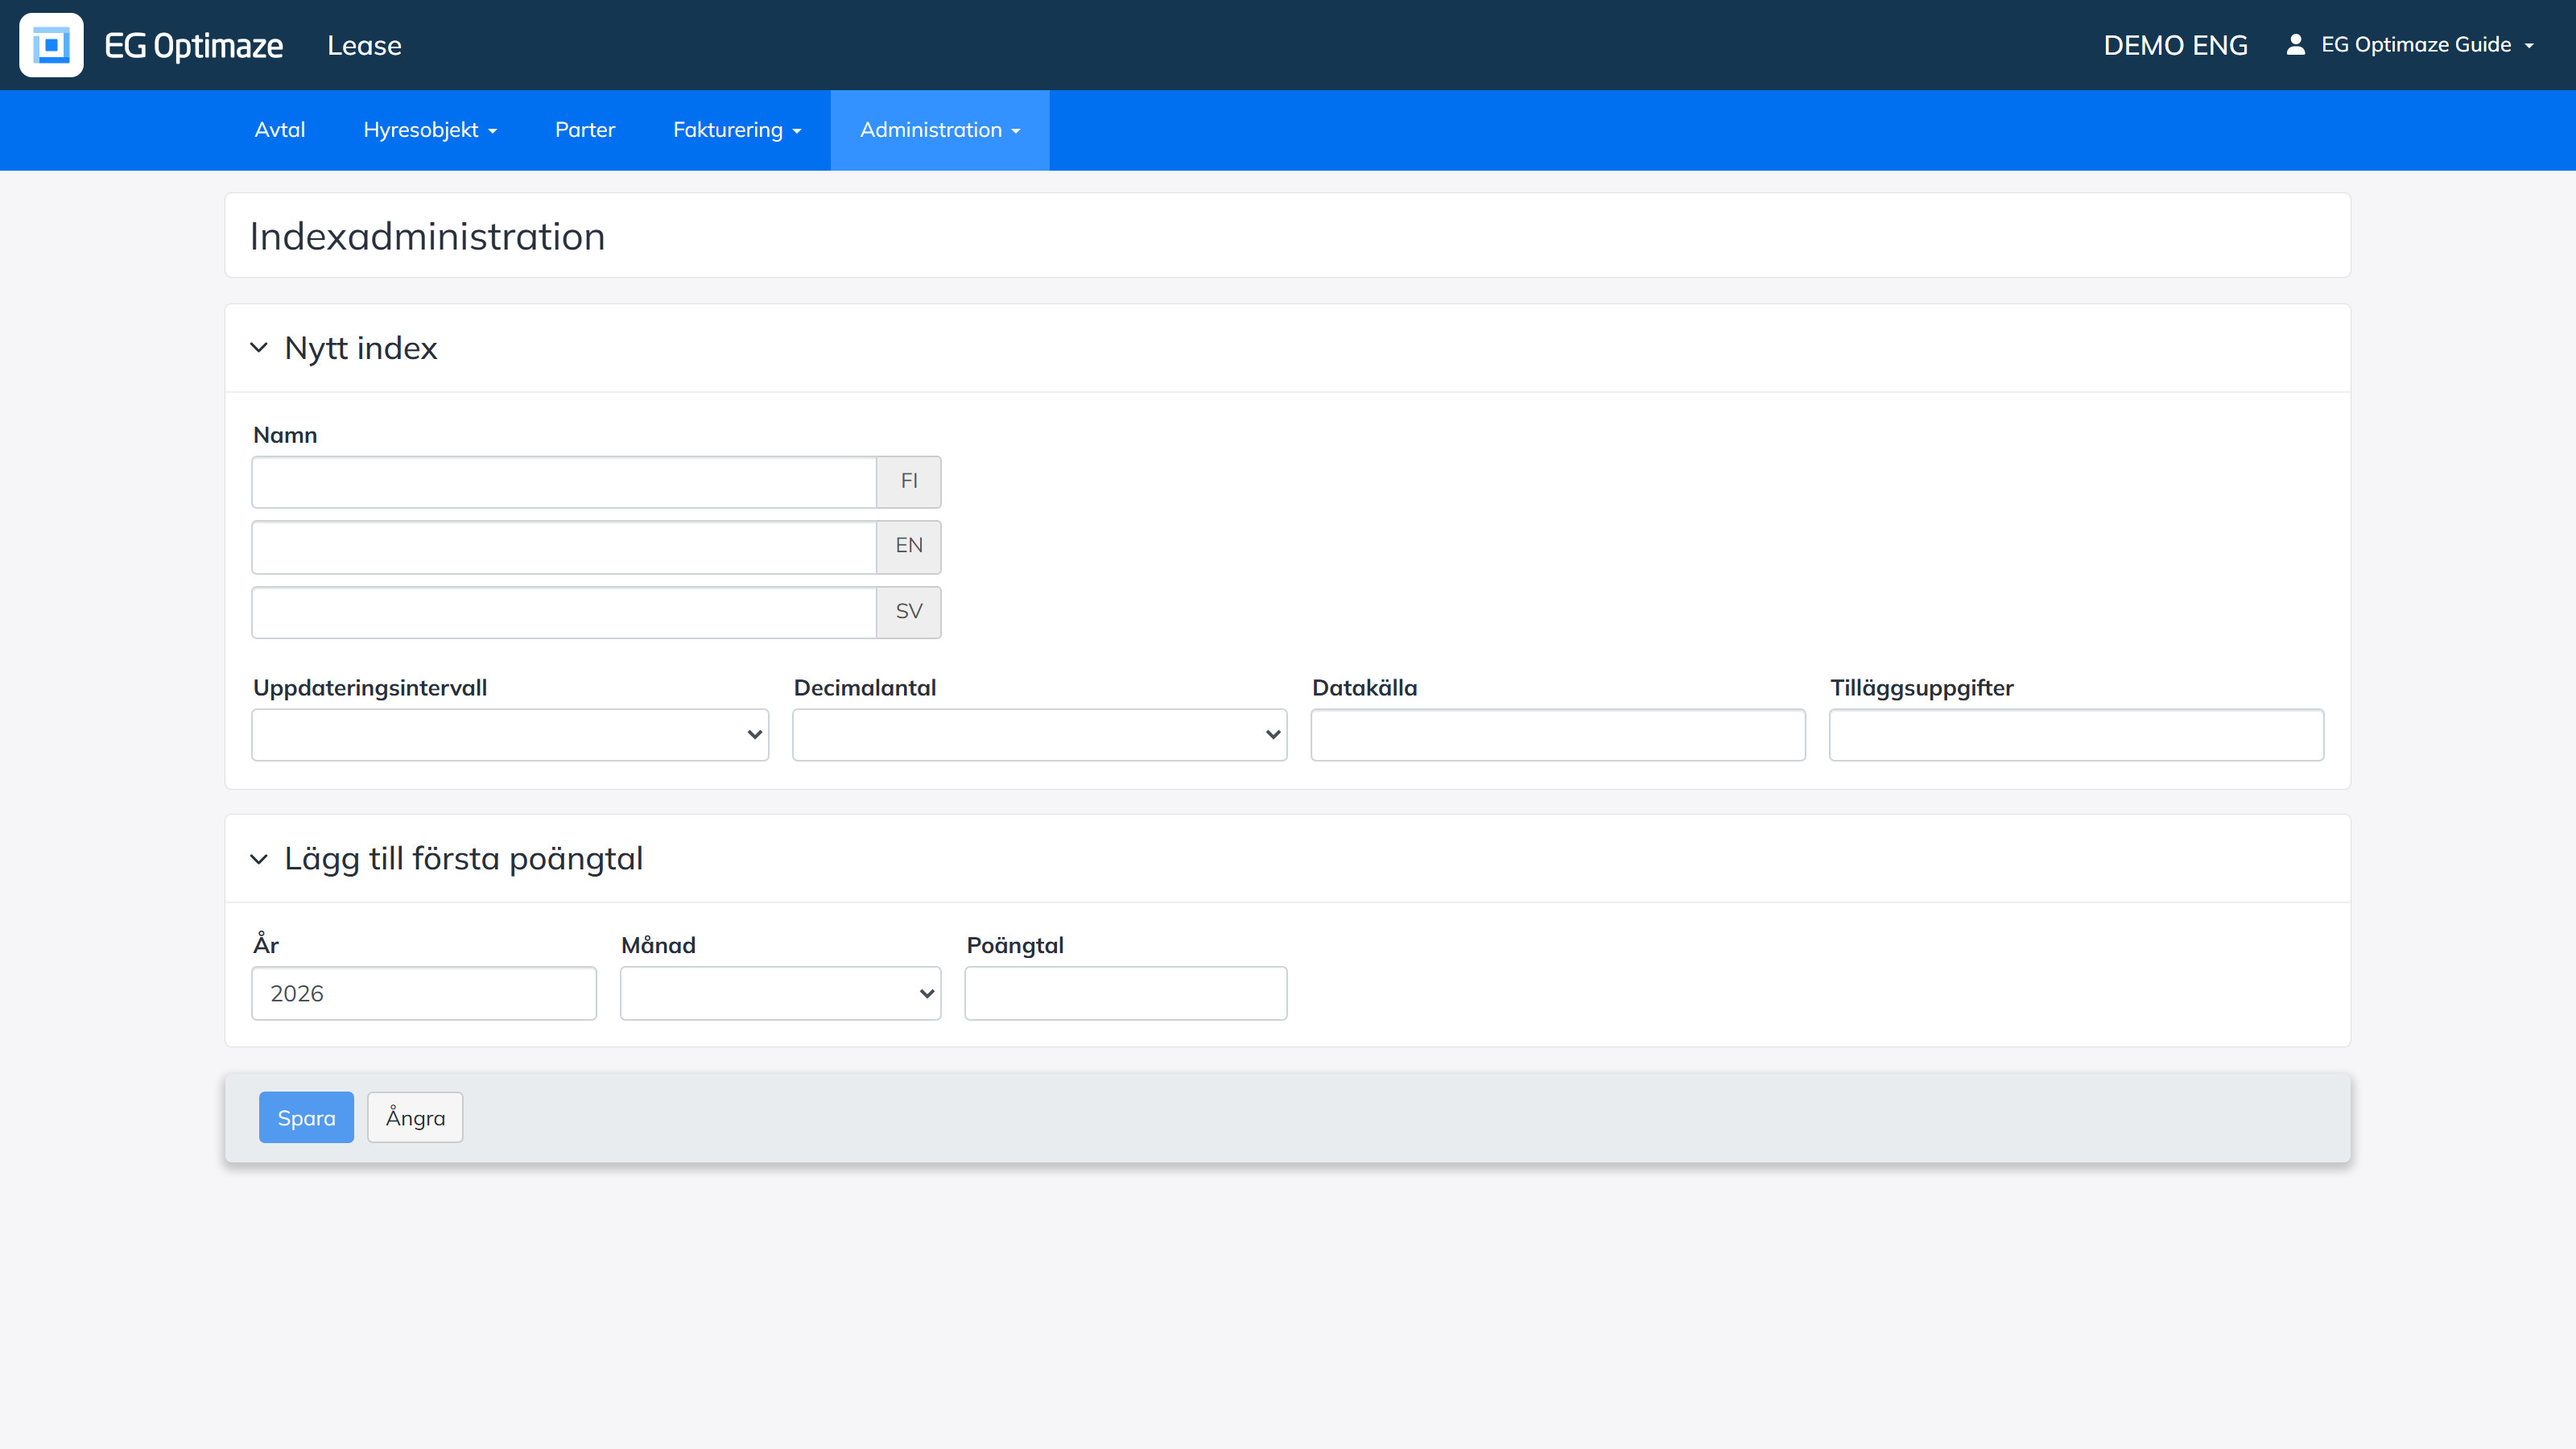Viewport: 2576px width, 1449px height.
Task: Click the Poängtal label
Action: (1015, 945)
